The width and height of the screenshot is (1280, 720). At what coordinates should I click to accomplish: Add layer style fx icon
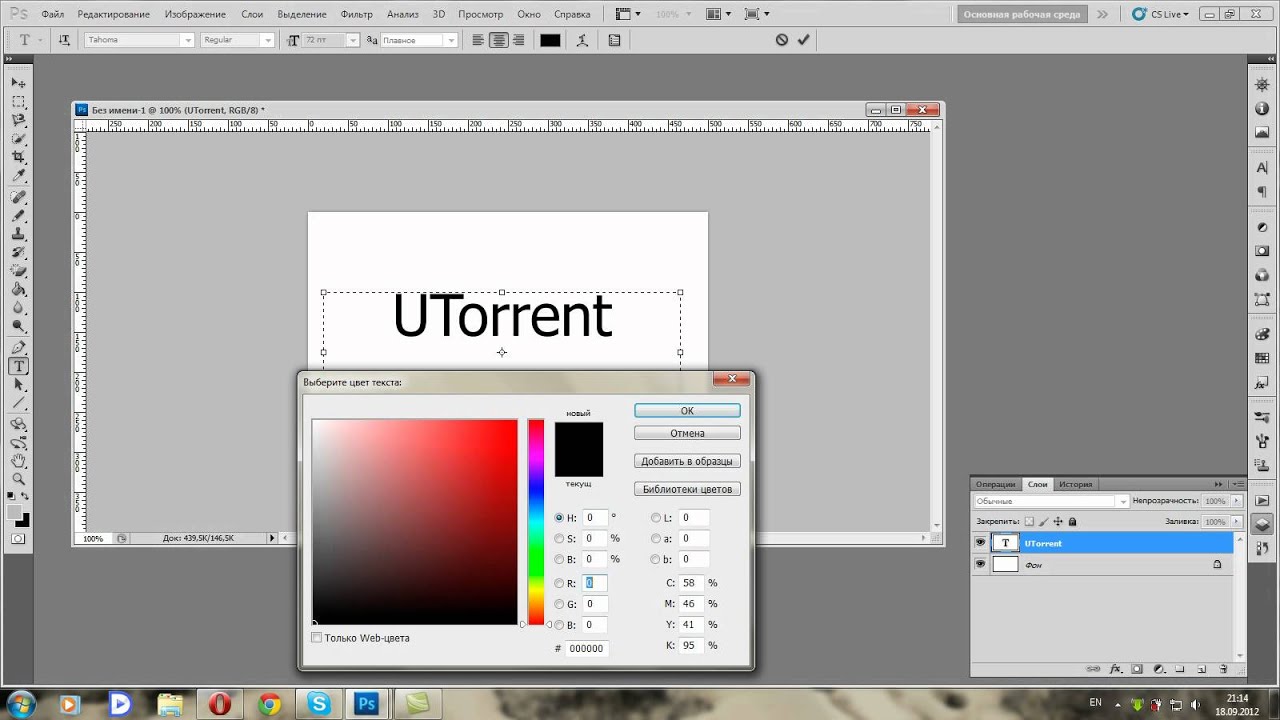click(x=1115, y=668)
